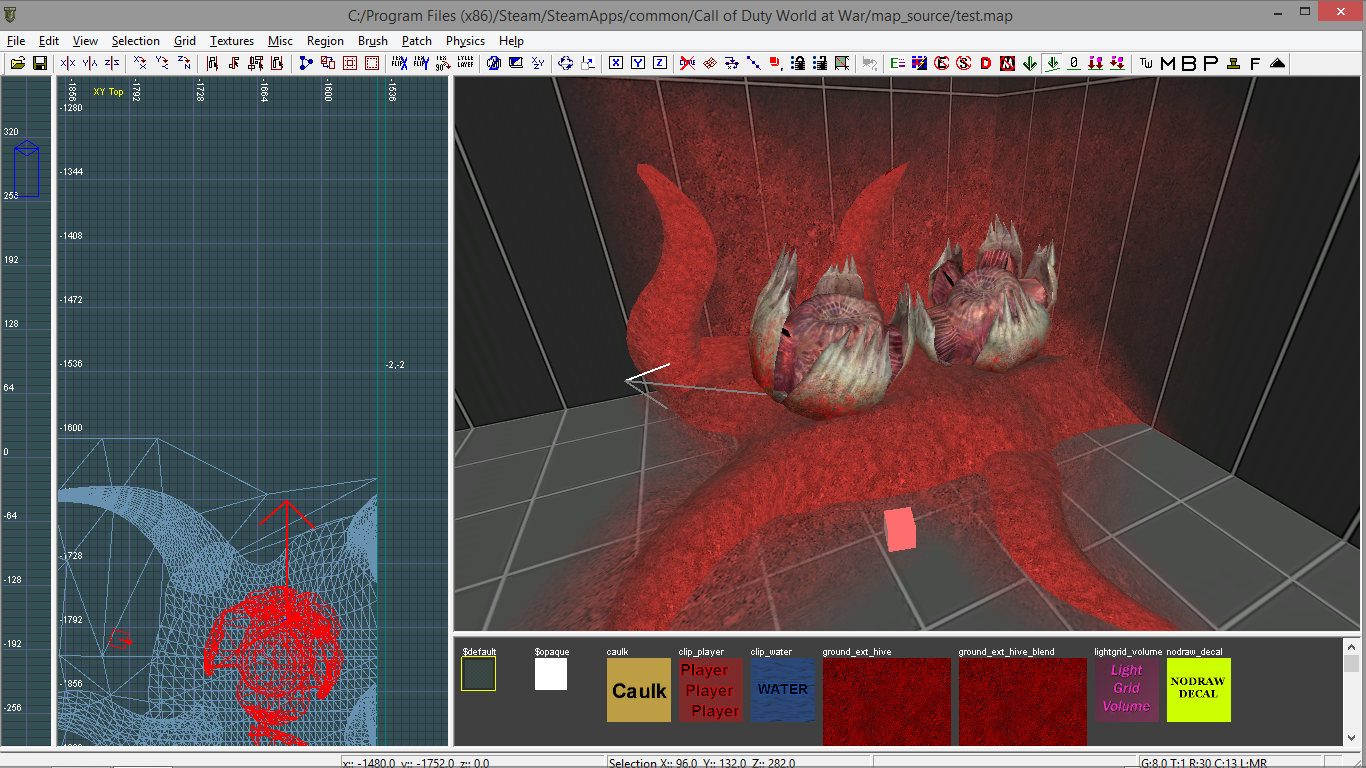Click the crossed-out E circle icon
1366x768 pixels.
[942, 63]
